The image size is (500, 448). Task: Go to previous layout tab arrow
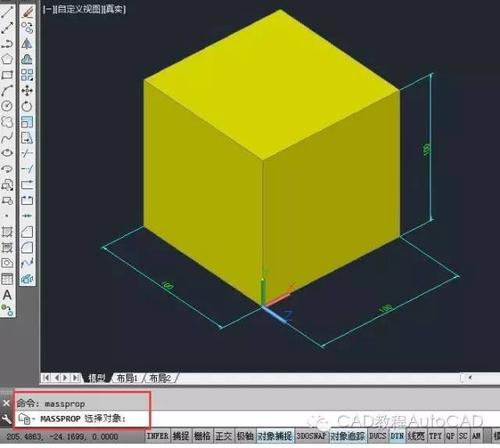(57, 378)
